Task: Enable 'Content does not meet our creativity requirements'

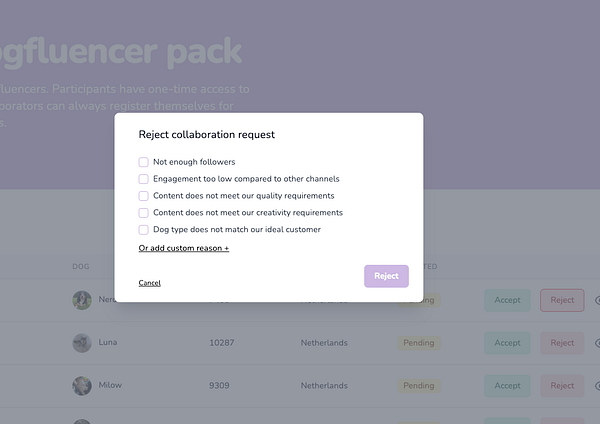Action: (144, 213)
